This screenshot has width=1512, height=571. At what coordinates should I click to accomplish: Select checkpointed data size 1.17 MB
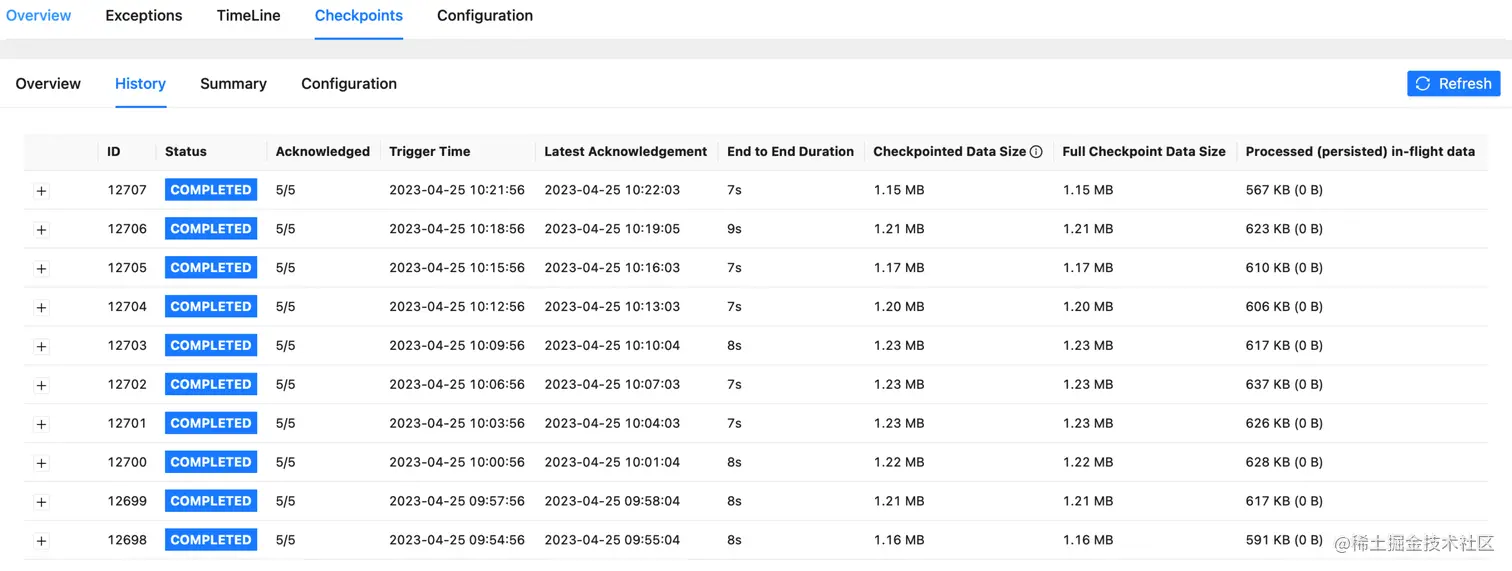(899, 268)
